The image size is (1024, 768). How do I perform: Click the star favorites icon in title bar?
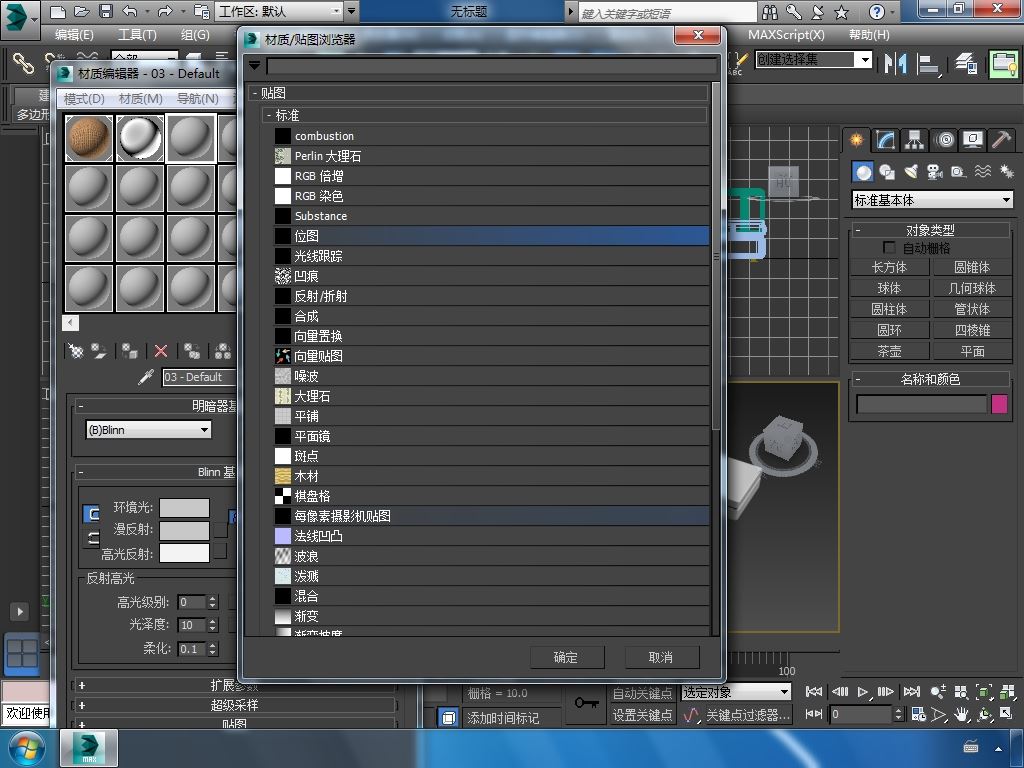pyautogui.click(x=842, y=12)
